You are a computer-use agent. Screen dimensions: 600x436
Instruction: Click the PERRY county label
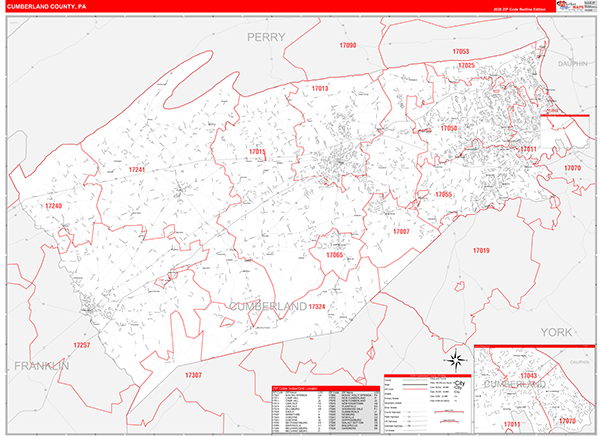(x=266, y=37)
